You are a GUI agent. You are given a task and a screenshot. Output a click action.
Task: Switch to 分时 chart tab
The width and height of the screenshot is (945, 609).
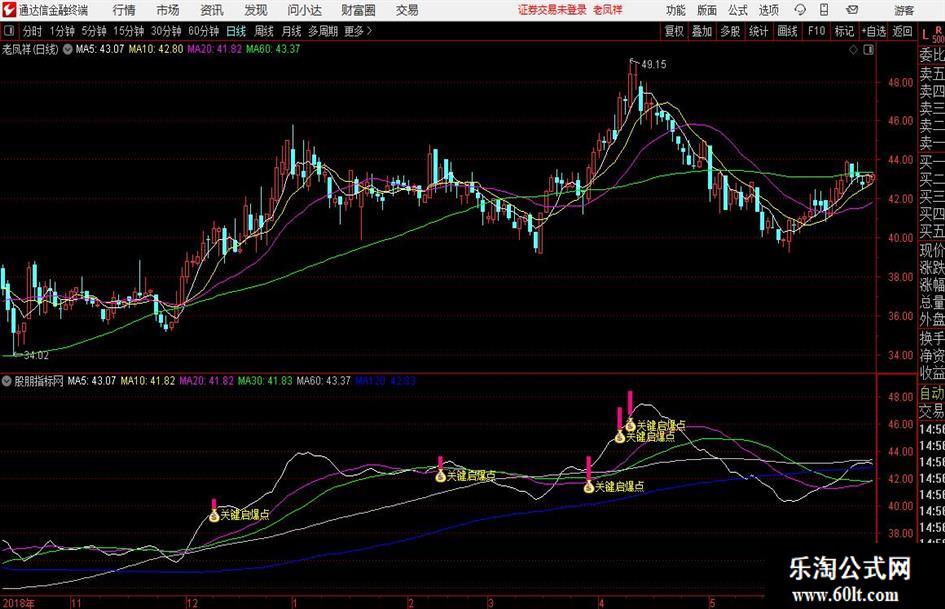(x=33, y=31)
